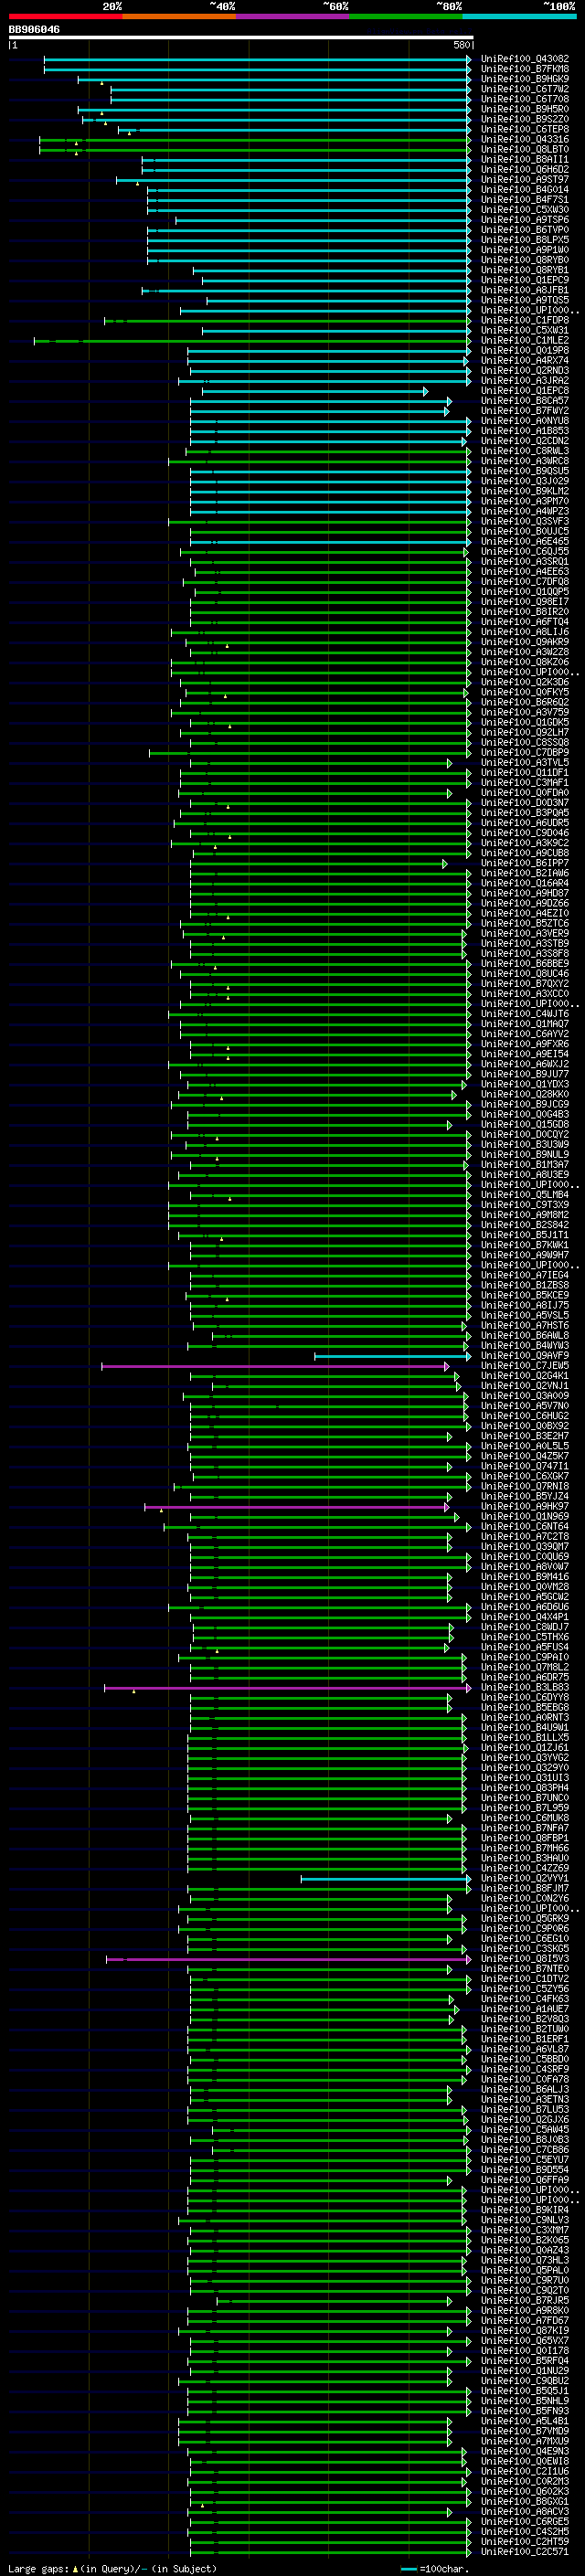Viewport: 585px width, 2576px height.
Task: Select the UniRef100_C5XW30 entry
Action: (x=525, y=210)
